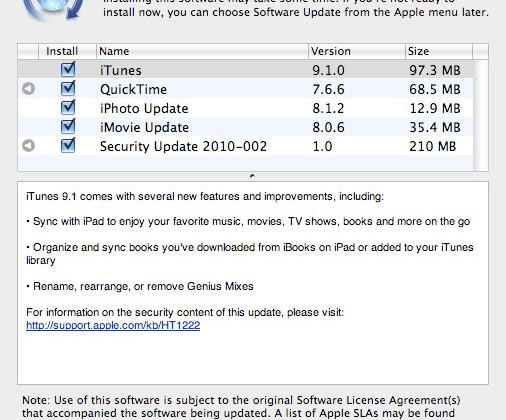
Task: Click the iMovie version 8.0.6 cell
Action: 328,127
